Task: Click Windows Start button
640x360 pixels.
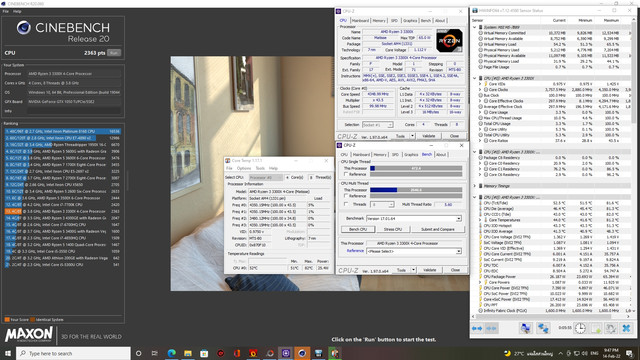Action: [x=8, y=353]
